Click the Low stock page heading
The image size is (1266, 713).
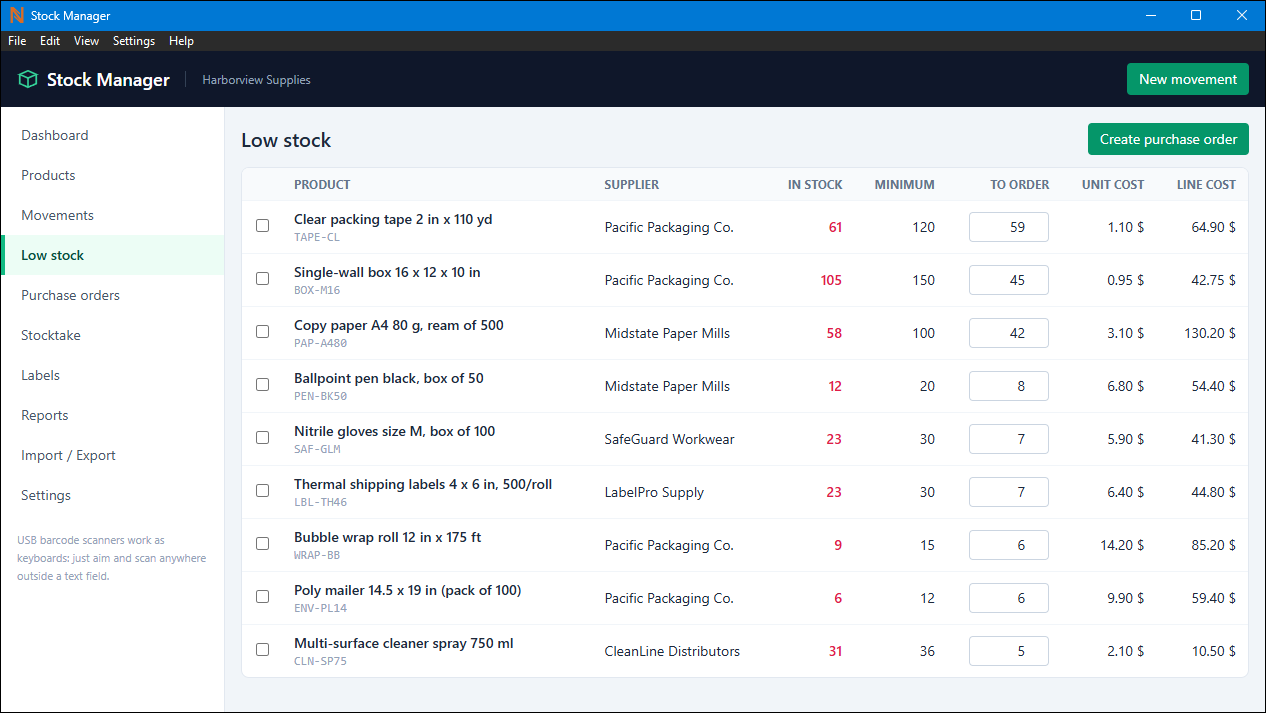(286, 140)
